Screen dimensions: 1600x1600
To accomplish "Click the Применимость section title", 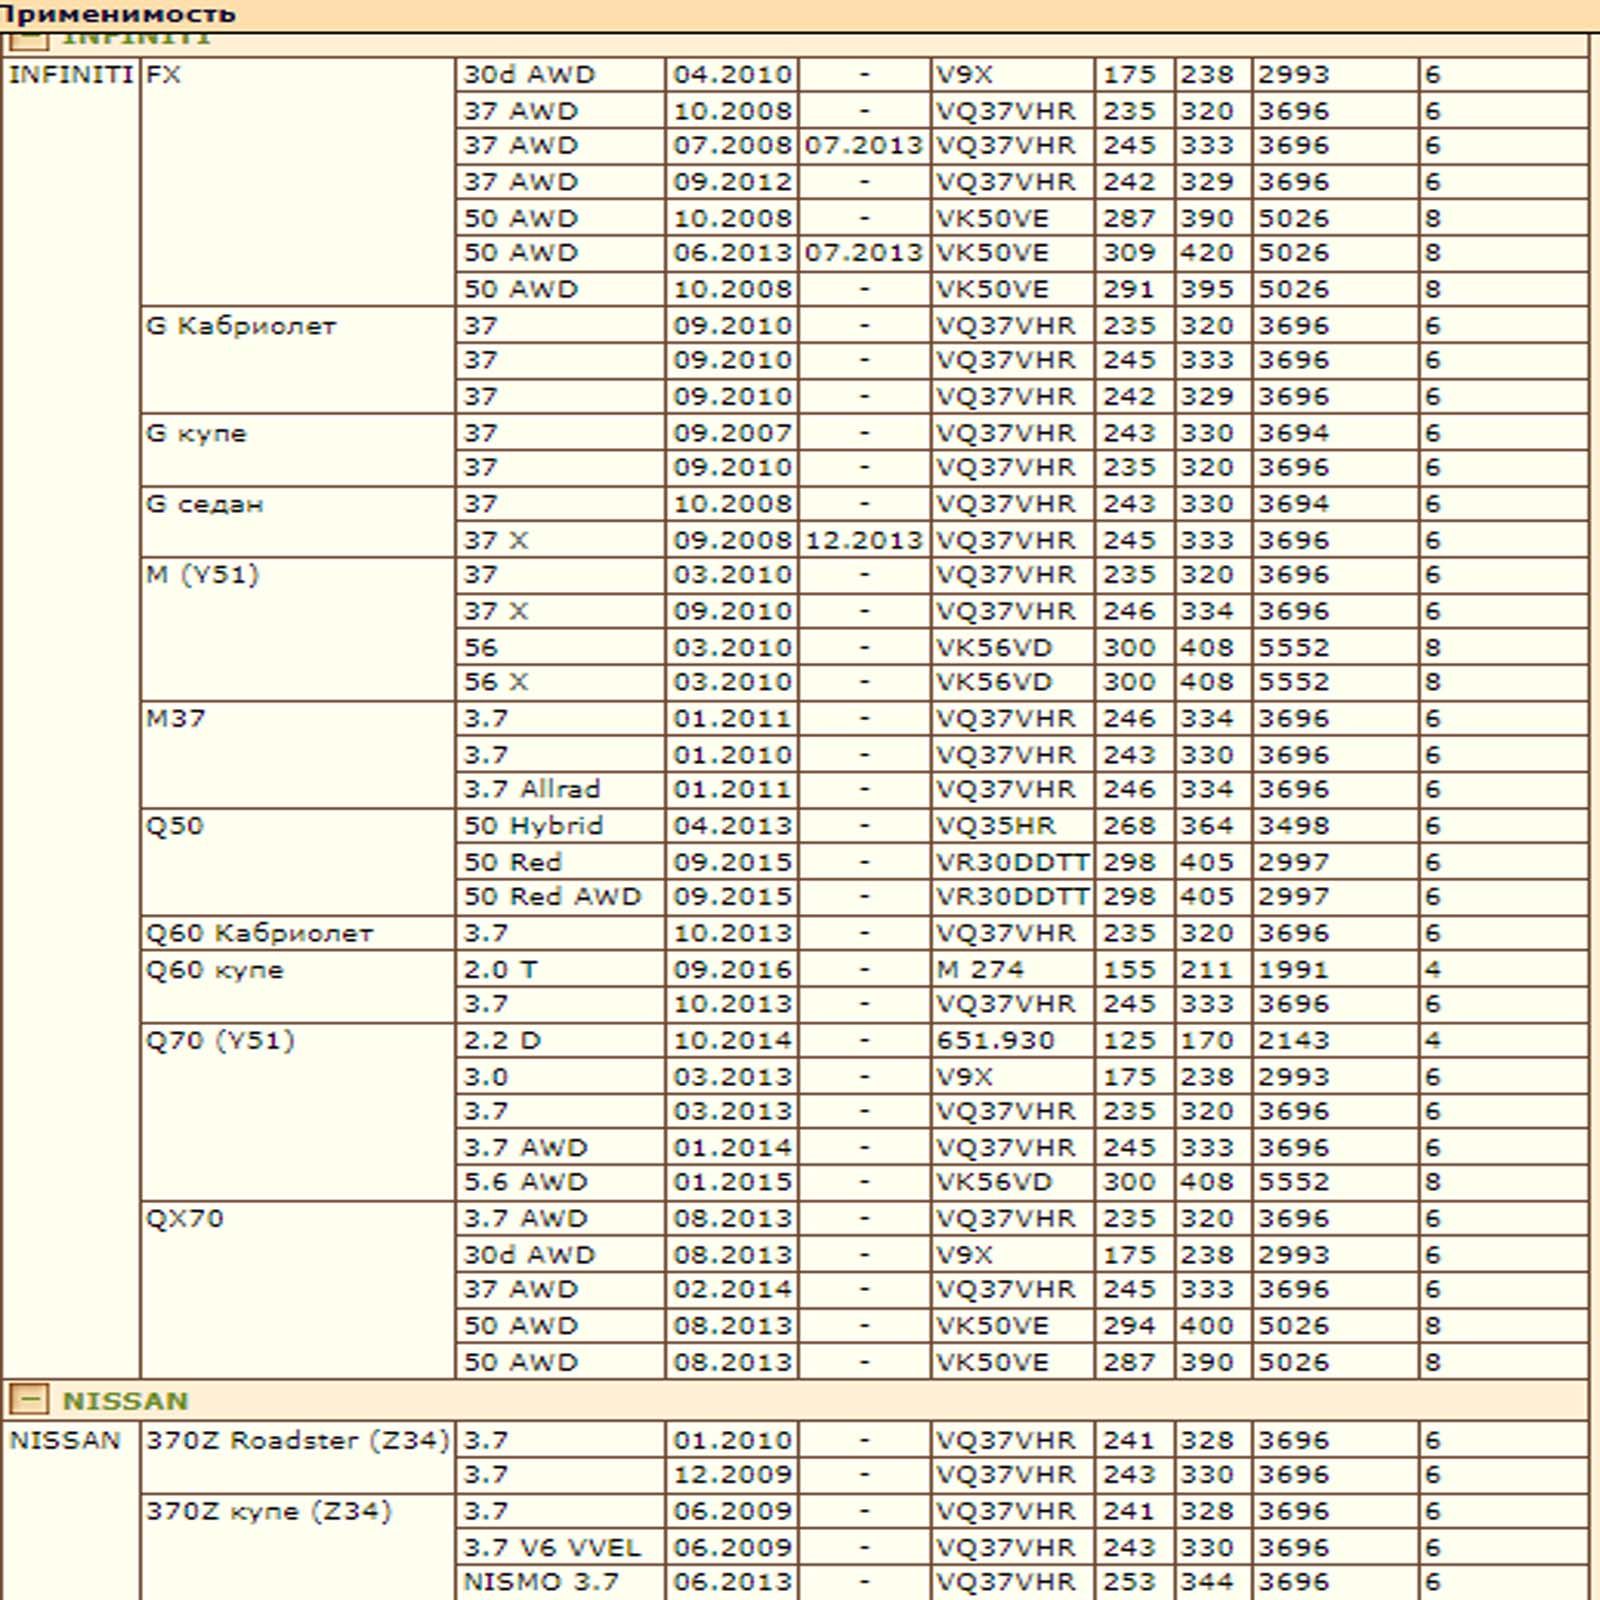I will pos(118,14).
